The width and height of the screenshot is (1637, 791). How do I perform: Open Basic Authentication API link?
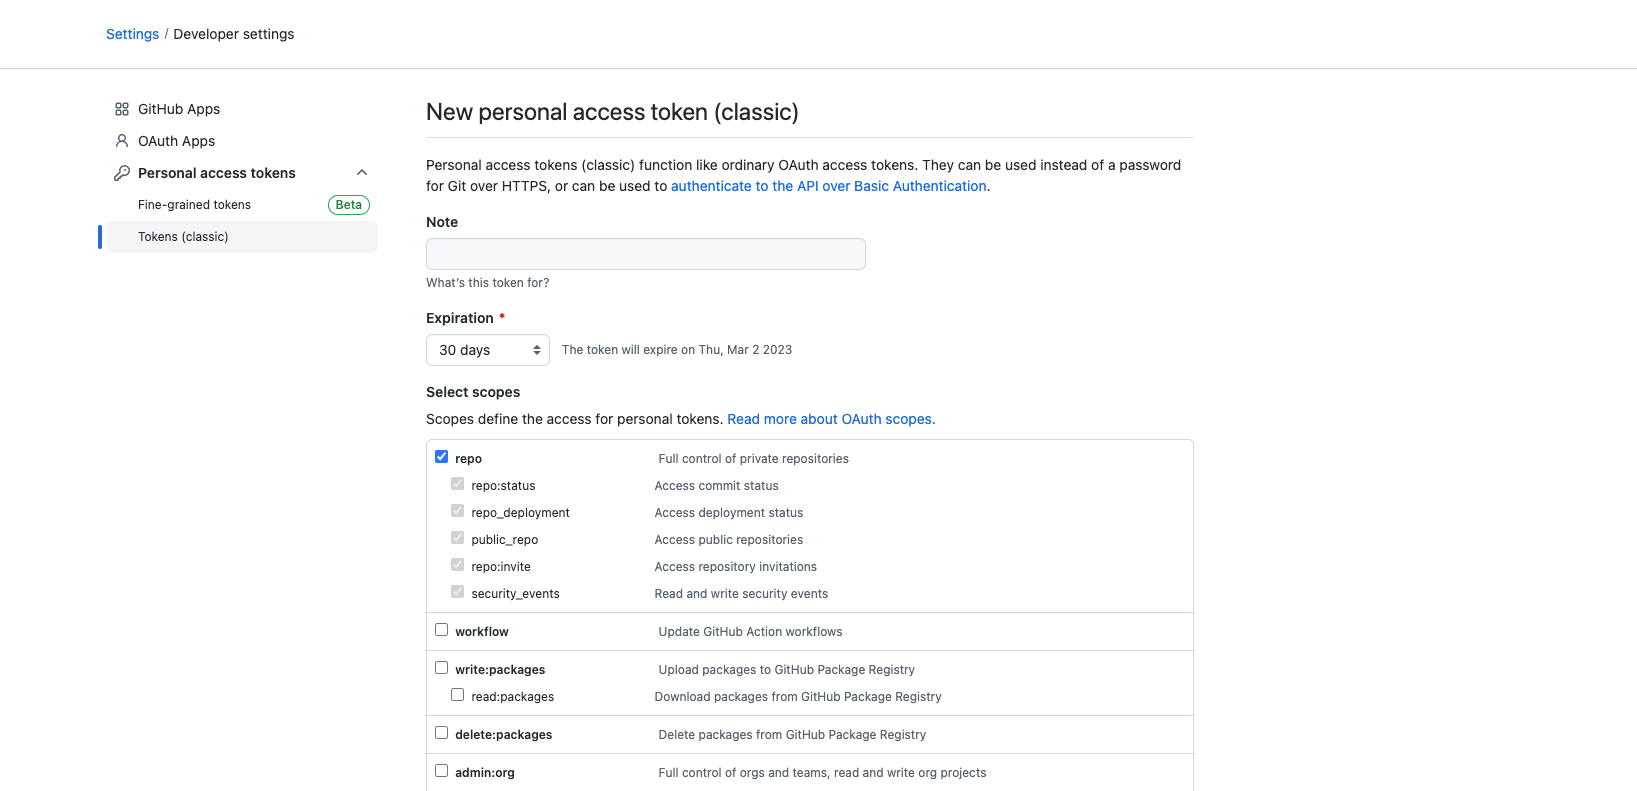828,186
